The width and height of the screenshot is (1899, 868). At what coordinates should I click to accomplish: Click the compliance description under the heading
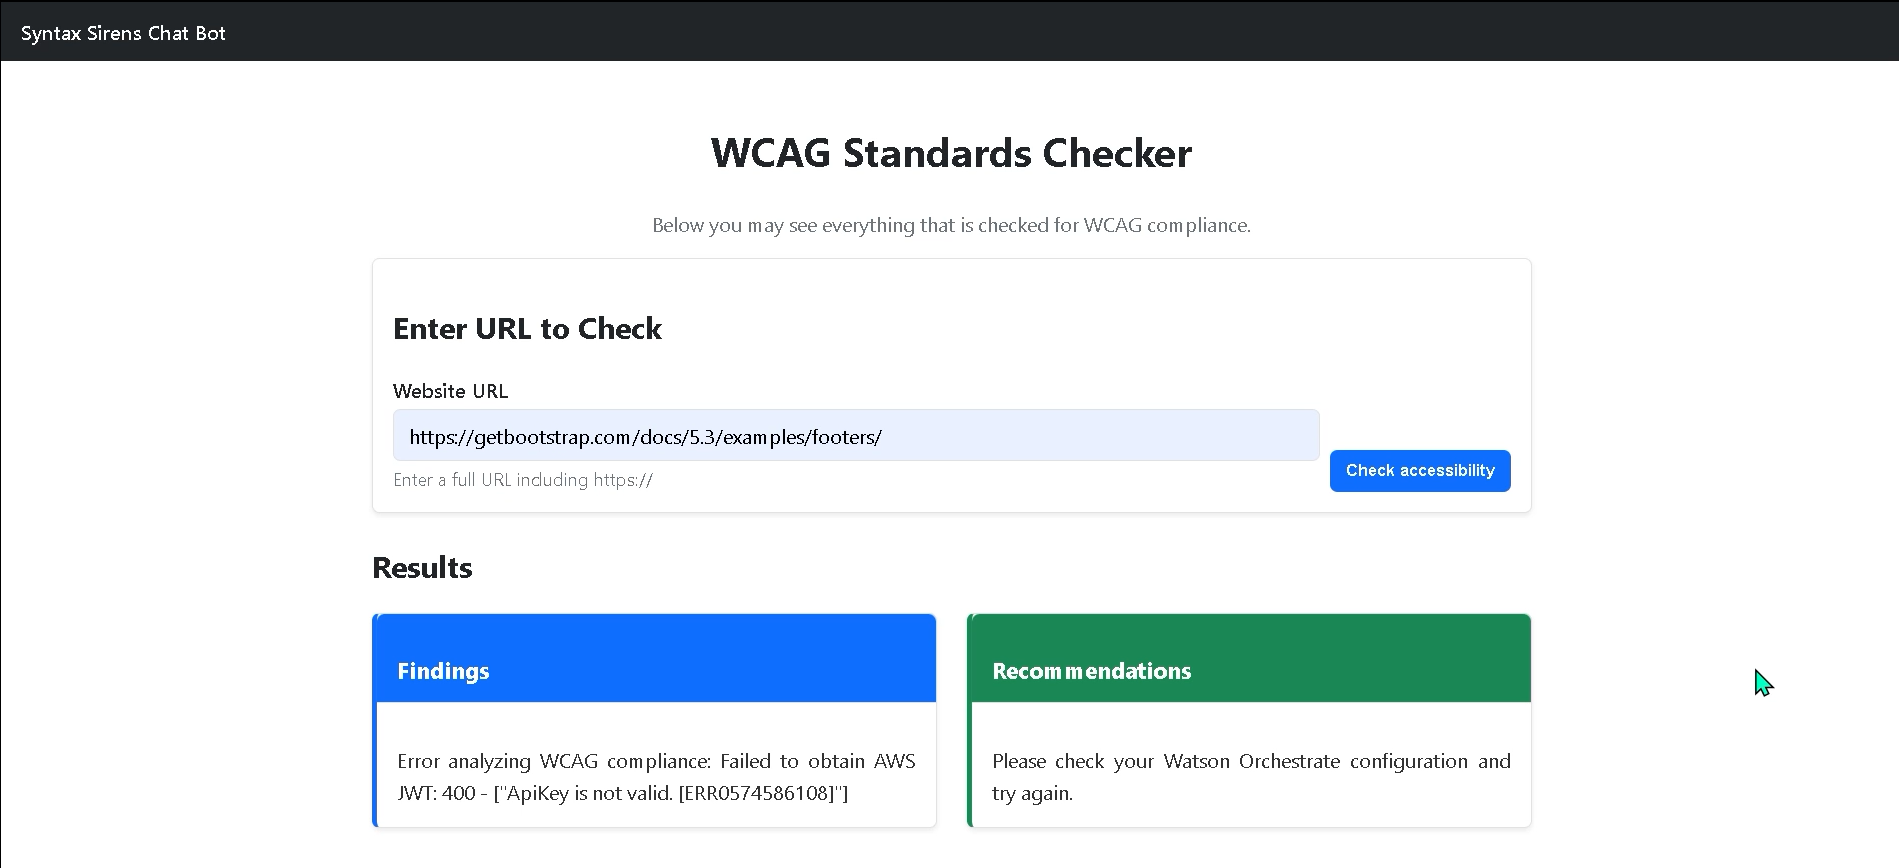[x=950, y=224]
